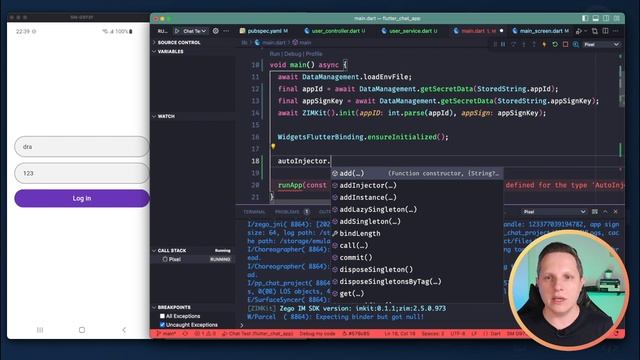Tap the Log in button in emulator
This screenshot has height=360, width=640.
(82, 198)
